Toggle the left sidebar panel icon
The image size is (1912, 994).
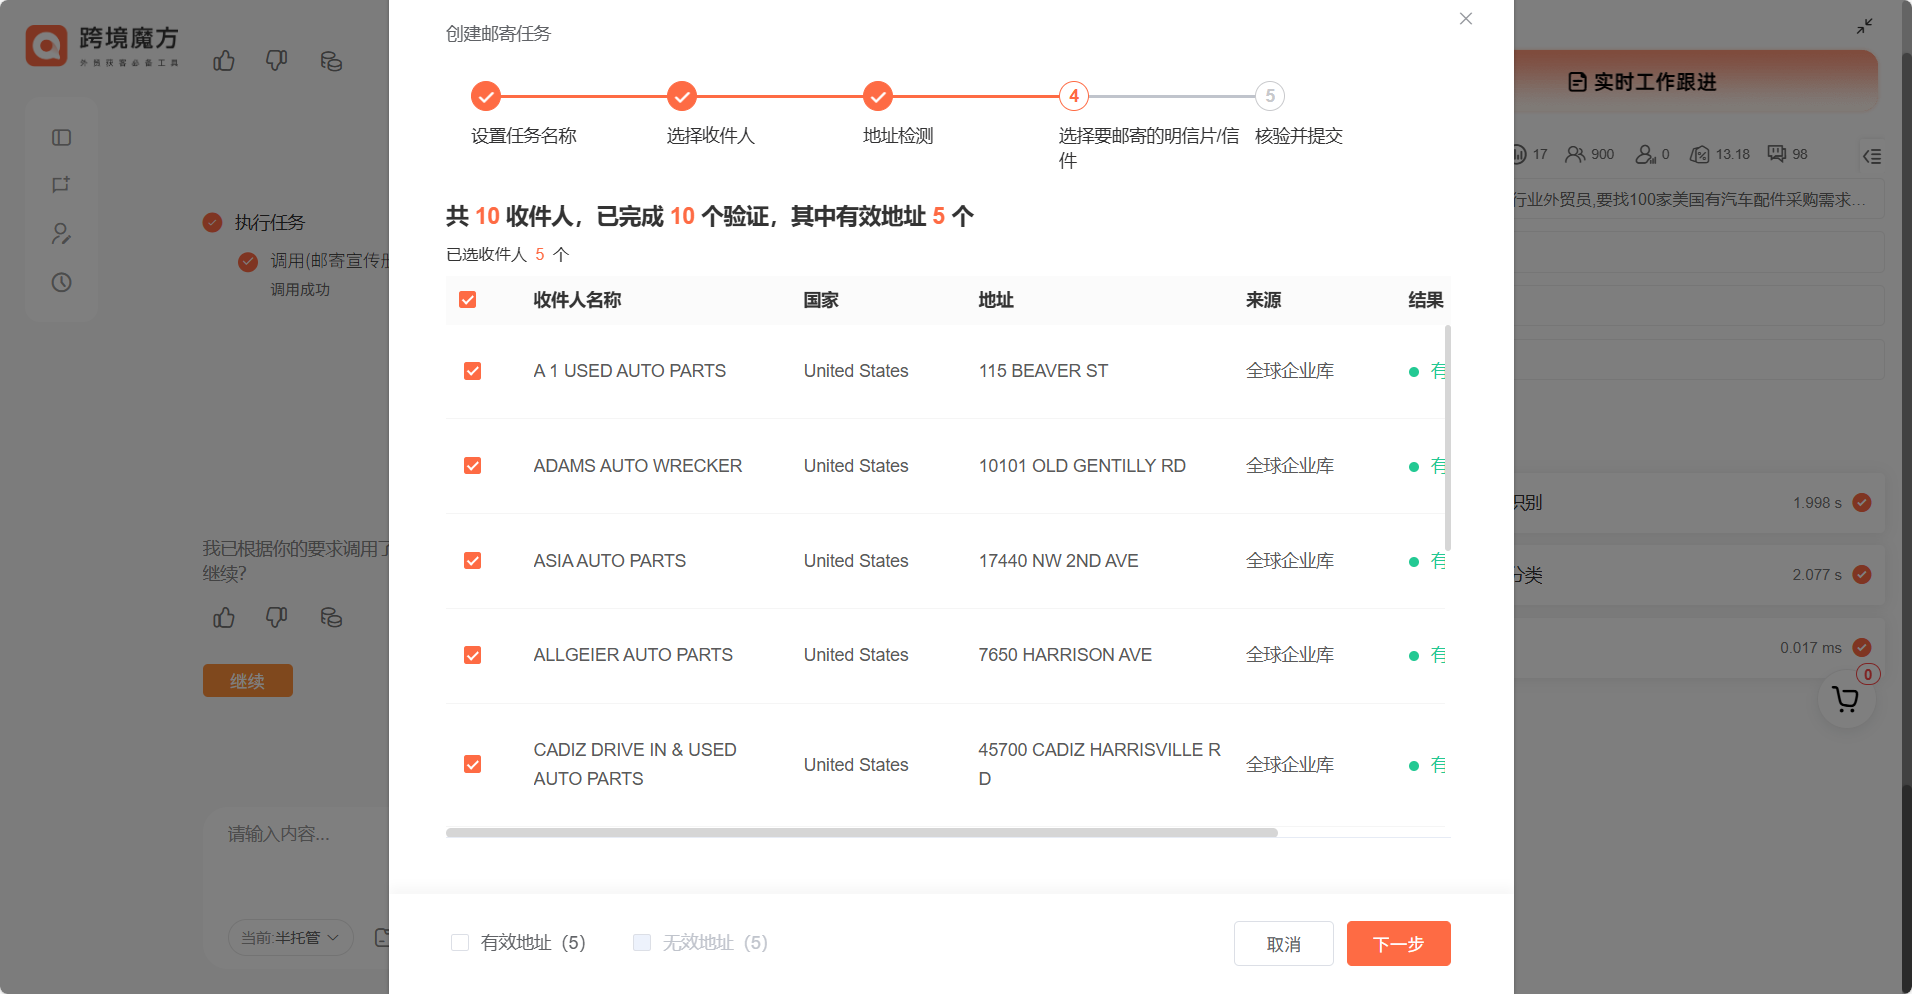[62, 138]
